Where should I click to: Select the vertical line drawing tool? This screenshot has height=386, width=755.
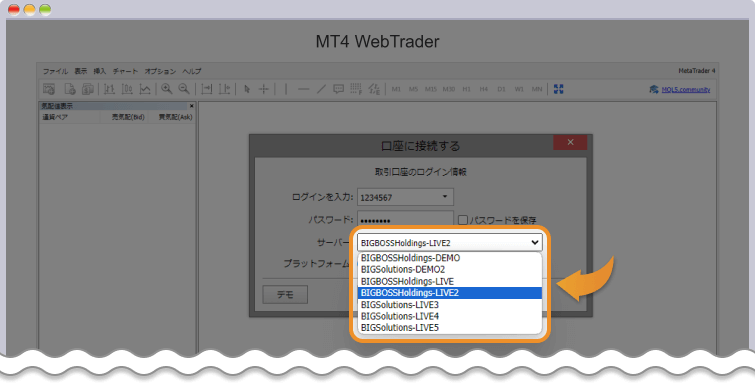(x=286, y=89)
